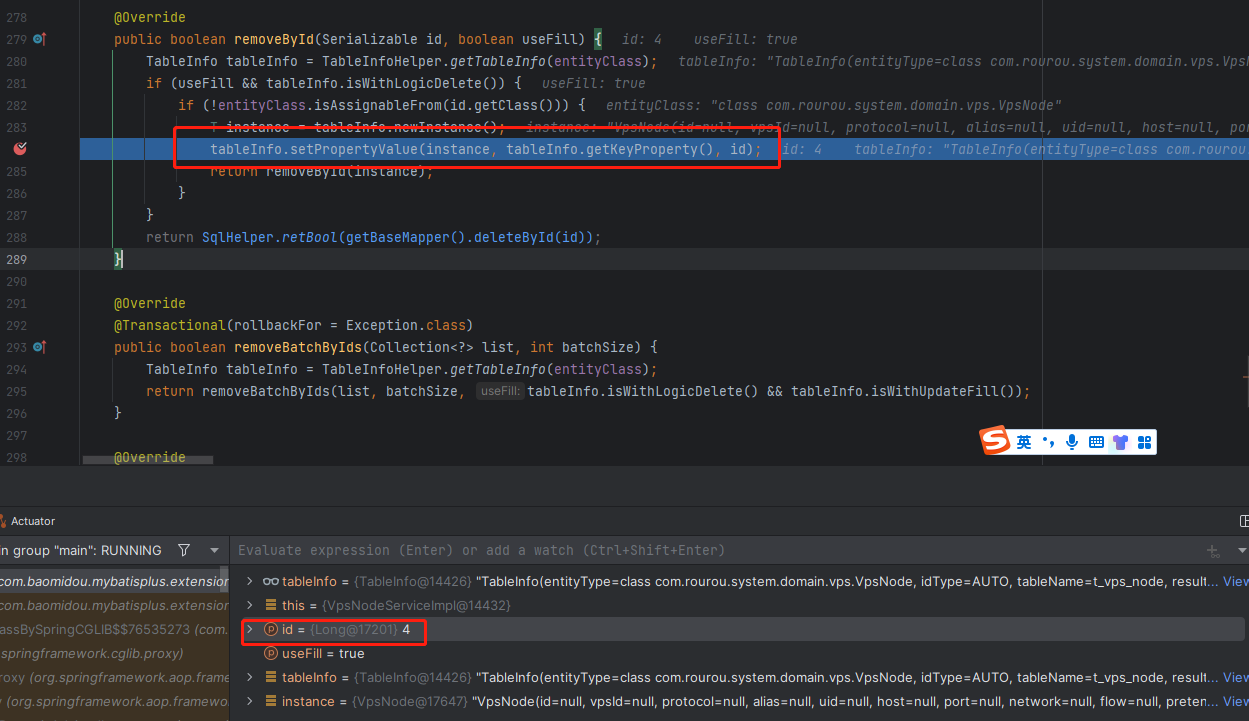Click the add watch icon in evaluate bar
The width and height of the screenshot is (1249, 721).
point(1213,551)
